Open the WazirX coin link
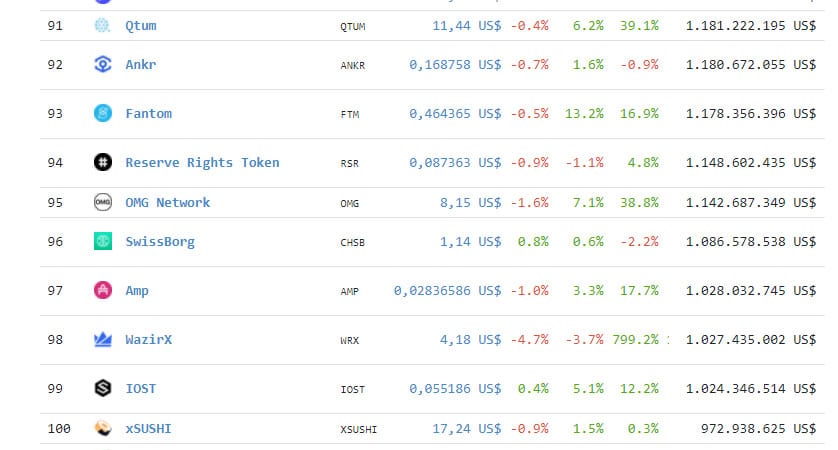 tap(148, 340)
